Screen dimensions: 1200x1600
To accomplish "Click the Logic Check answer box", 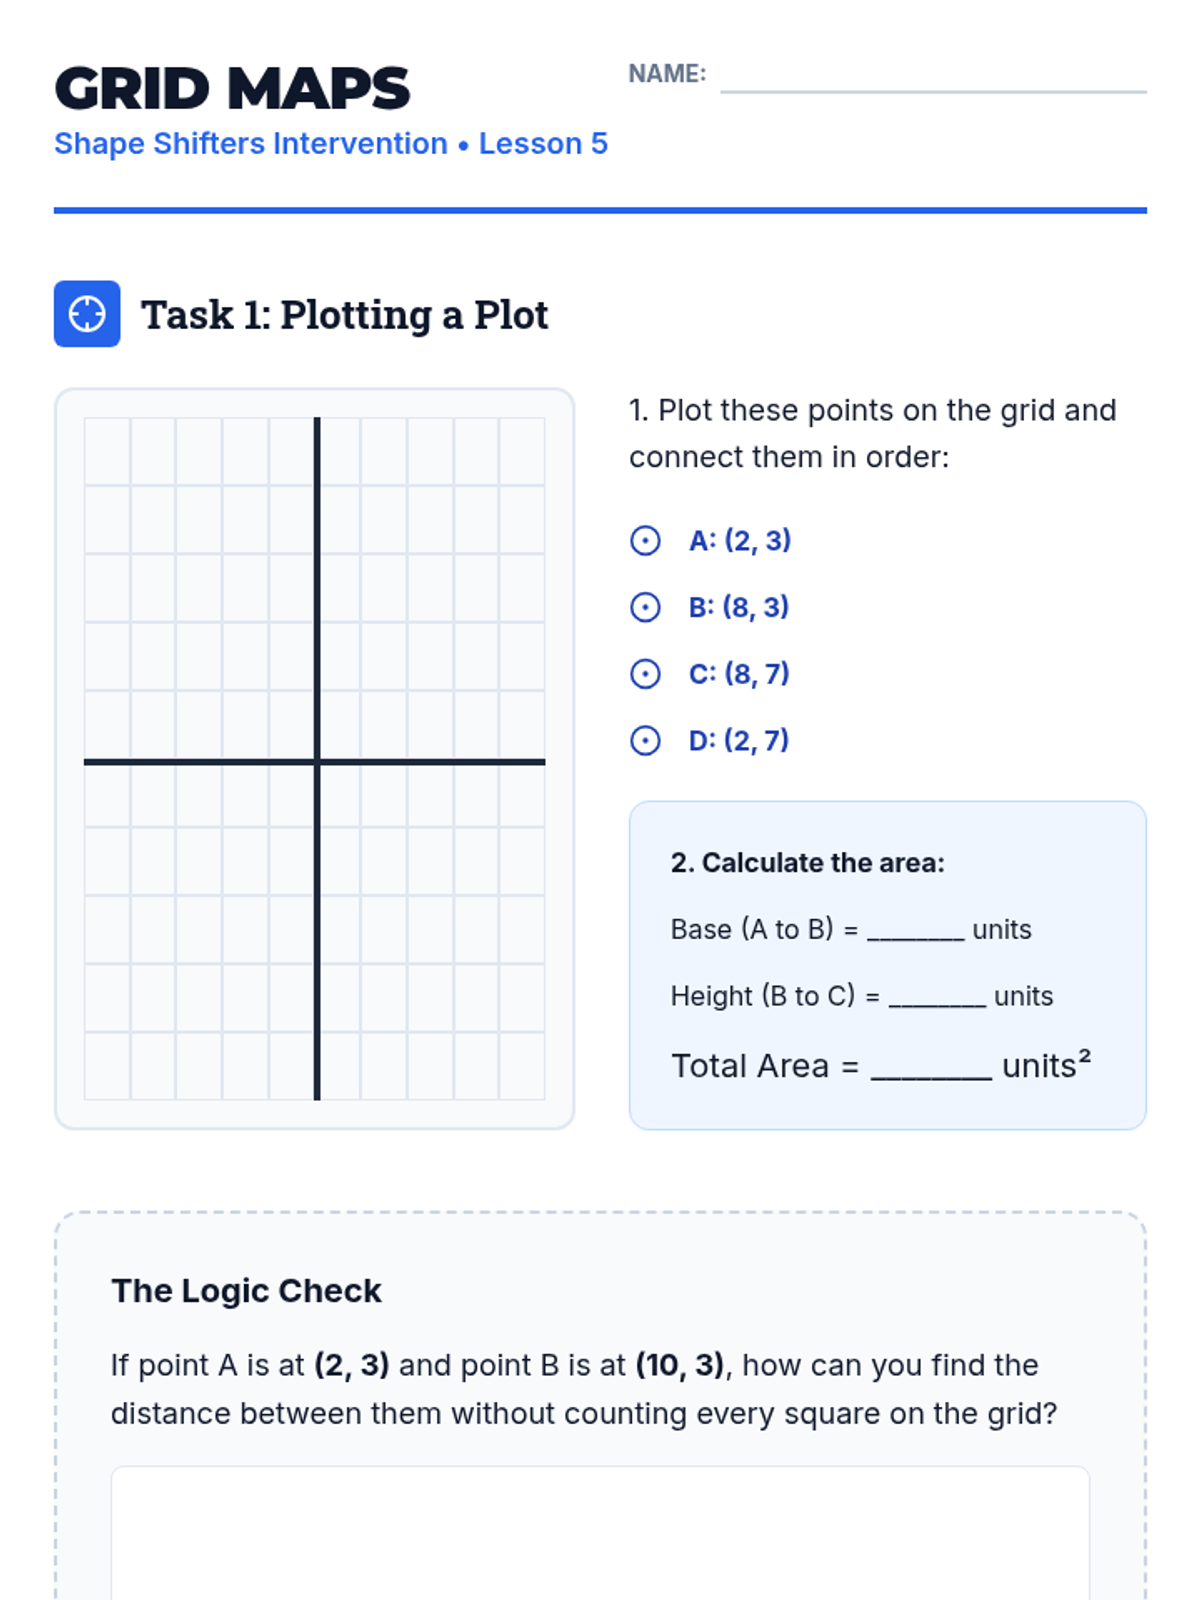I will [600, 1533].
